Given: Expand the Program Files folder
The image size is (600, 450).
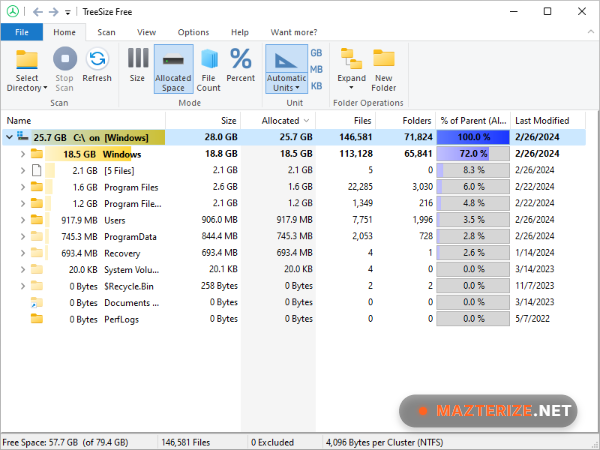Looking at the screenshot, I should 23,187.
